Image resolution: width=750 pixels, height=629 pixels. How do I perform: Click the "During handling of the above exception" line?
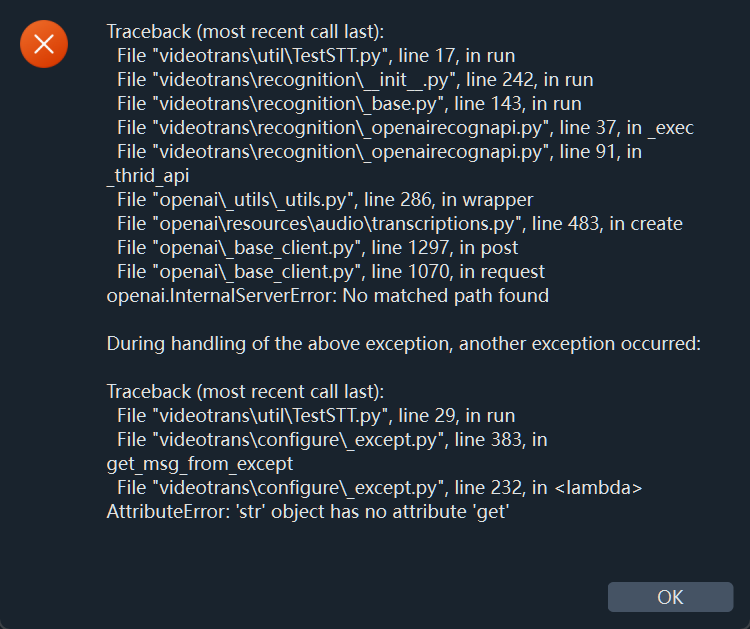[x=404, y=344]
